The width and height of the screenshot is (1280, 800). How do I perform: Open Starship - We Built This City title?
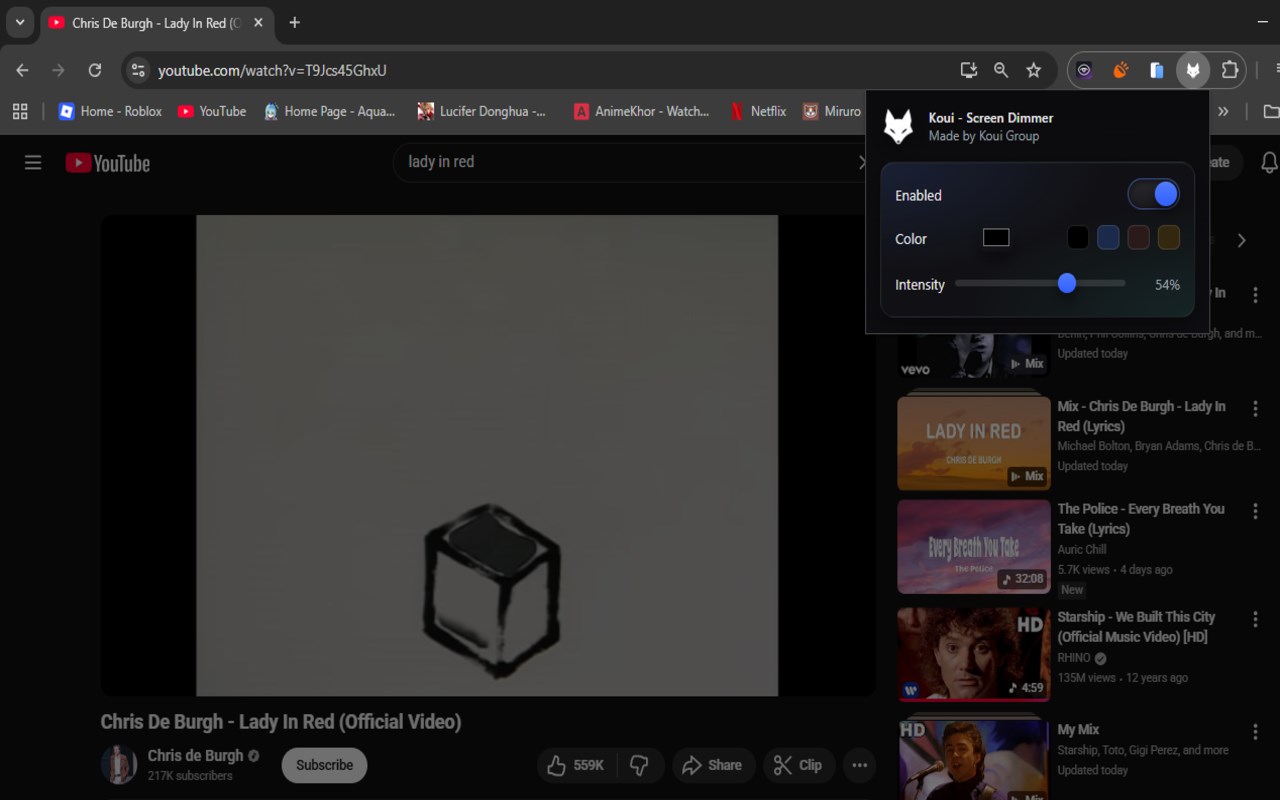click(1137, 627)
